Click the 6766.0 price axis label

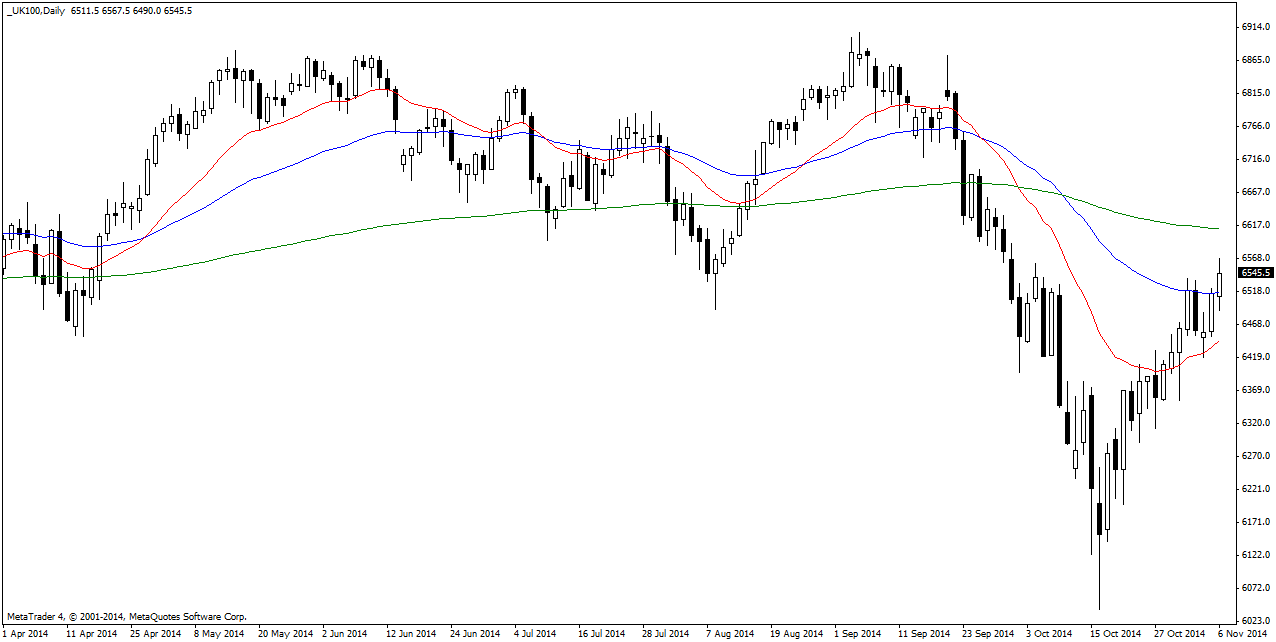[x=1255, y=126]
